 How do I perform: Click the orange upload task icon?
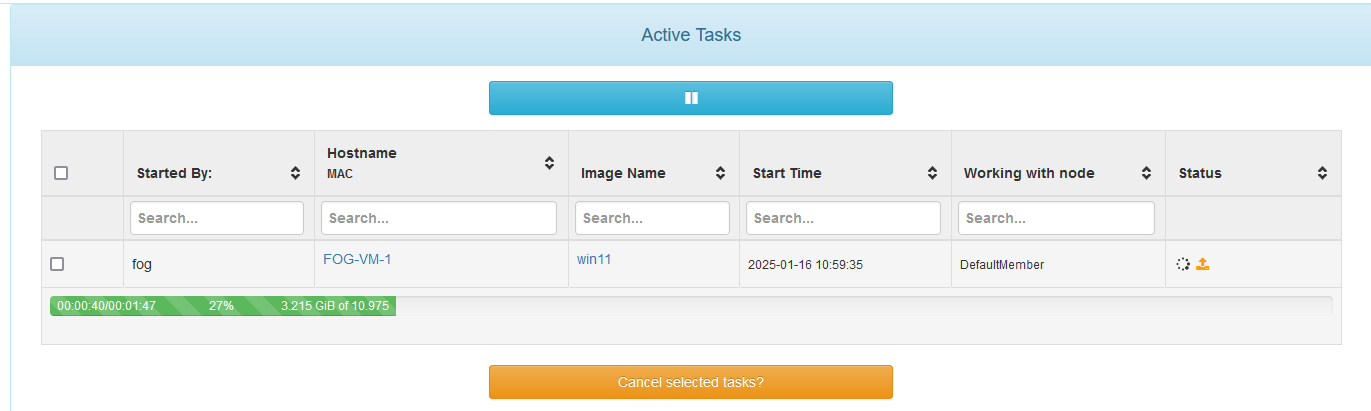tap(1203, 264)
